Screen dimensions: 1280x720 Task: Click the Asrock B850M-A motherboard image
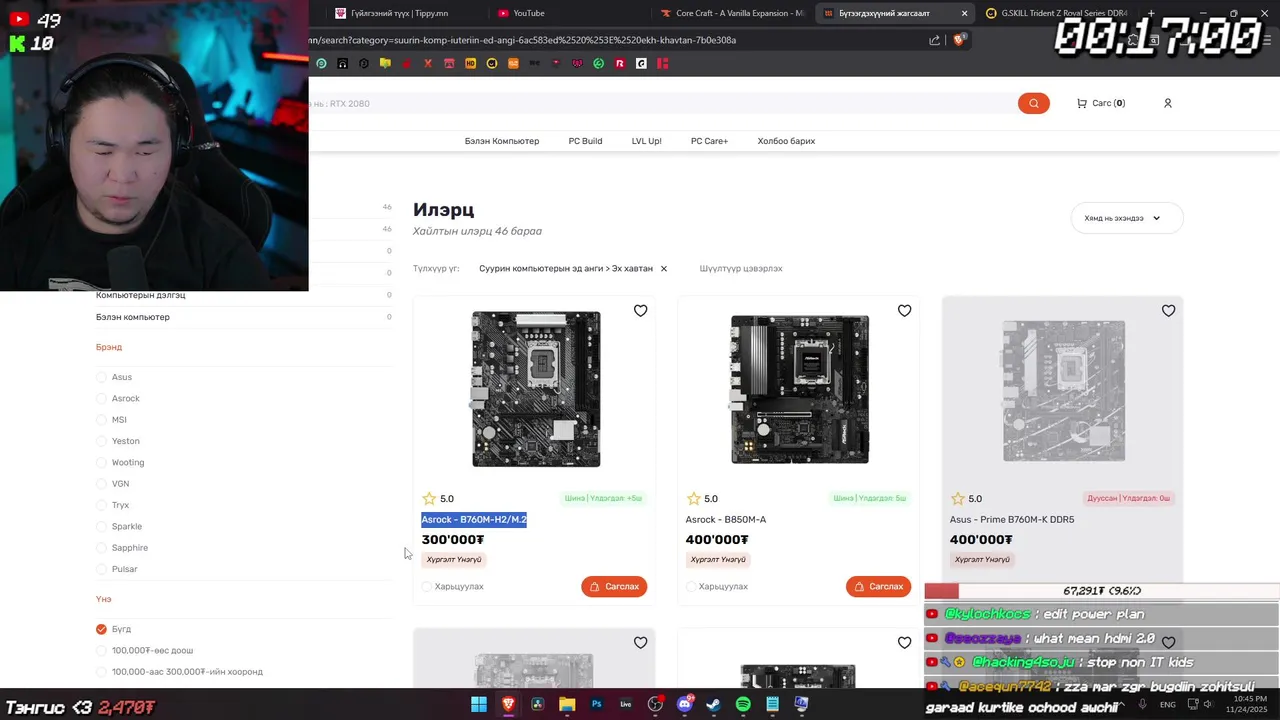tap(800, 389)
